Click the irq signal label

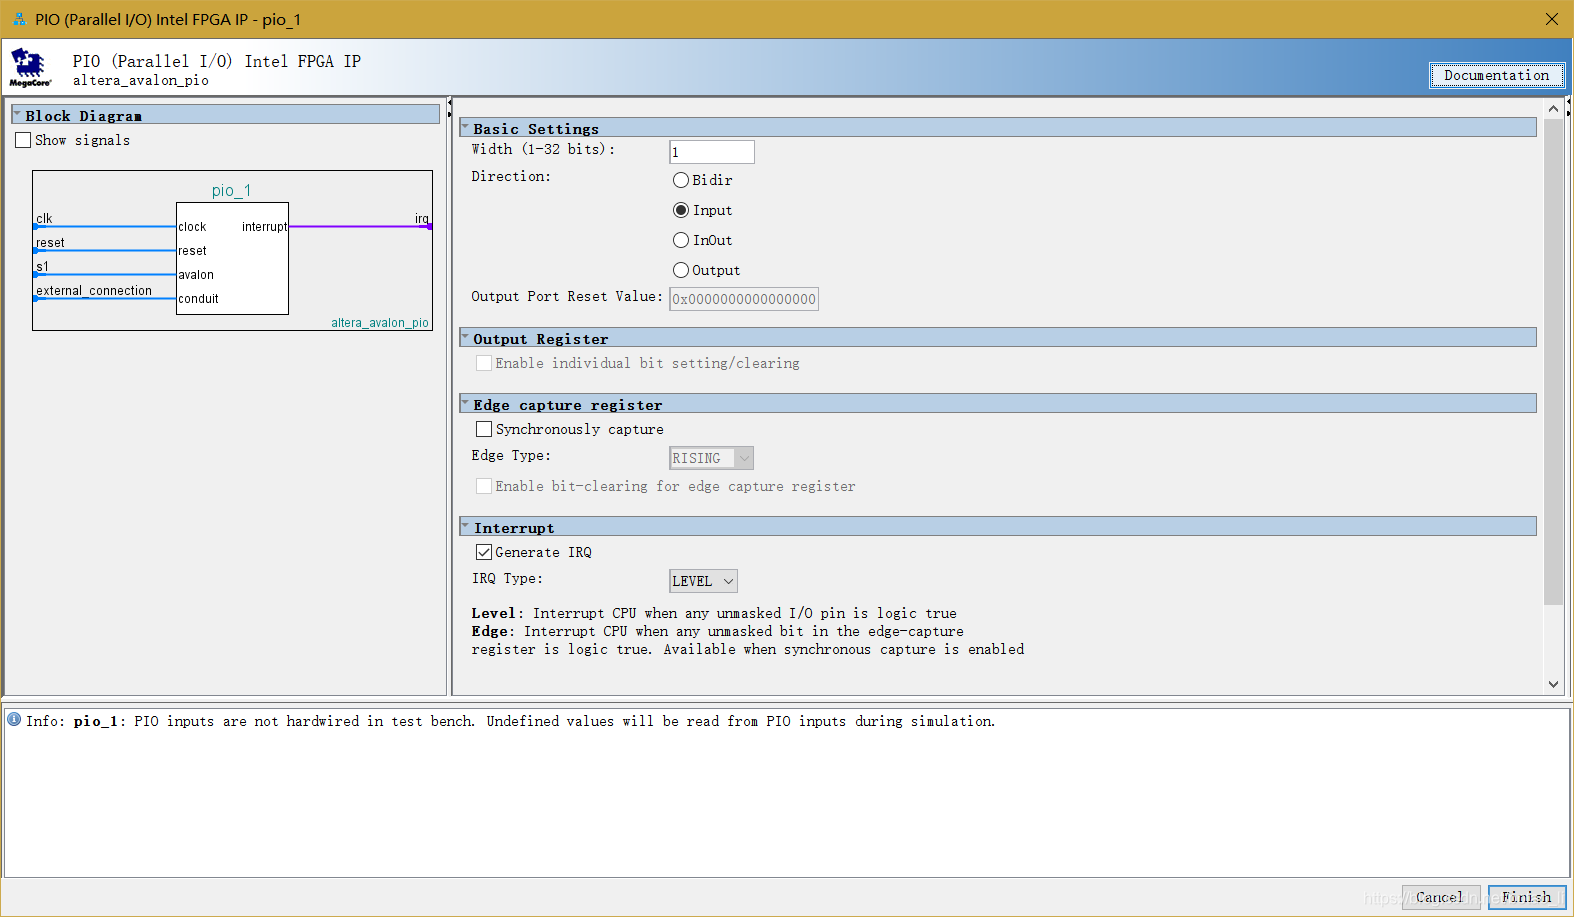[x=422, y=219]
